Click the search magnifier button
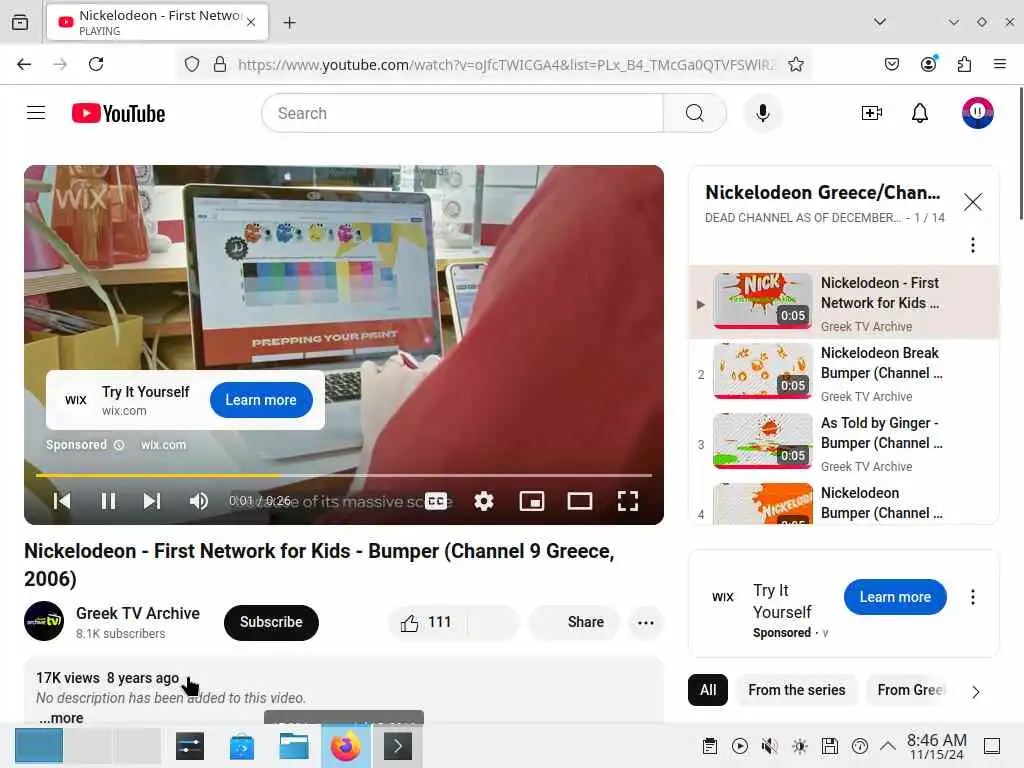 pyautogui.click(x=695, y=113)
